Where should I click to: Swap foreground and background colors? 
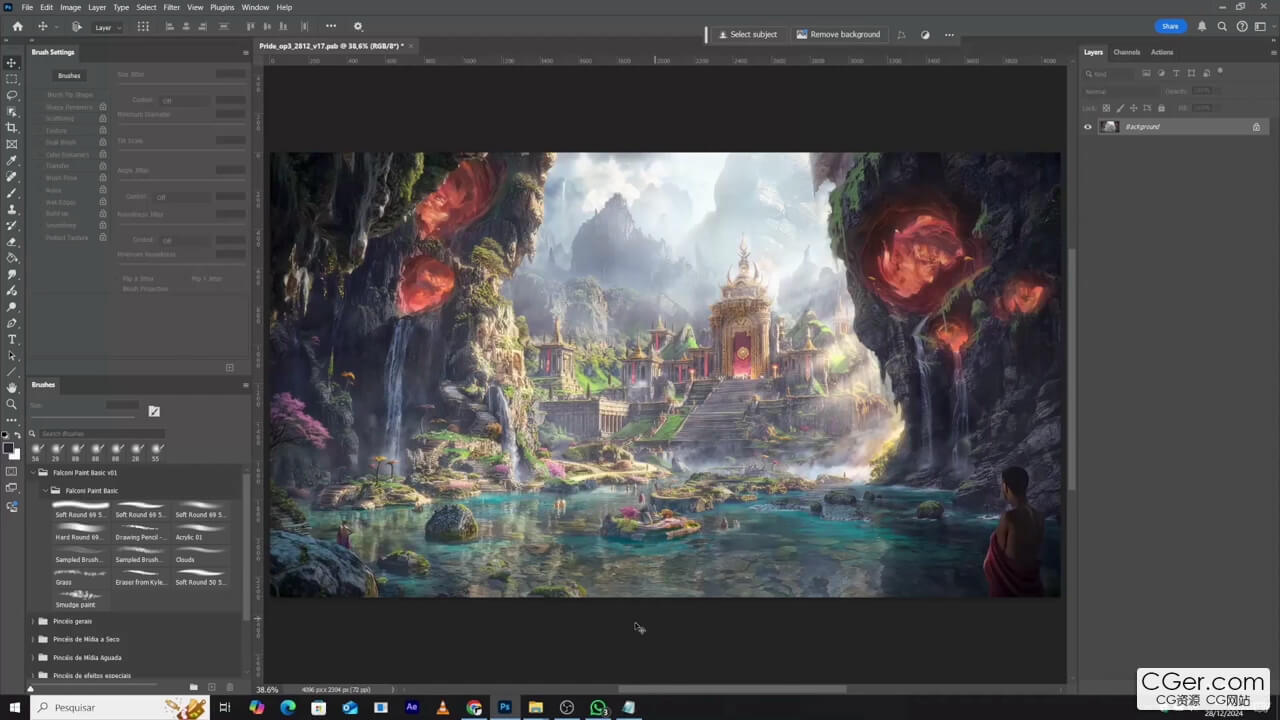point(17,435)
